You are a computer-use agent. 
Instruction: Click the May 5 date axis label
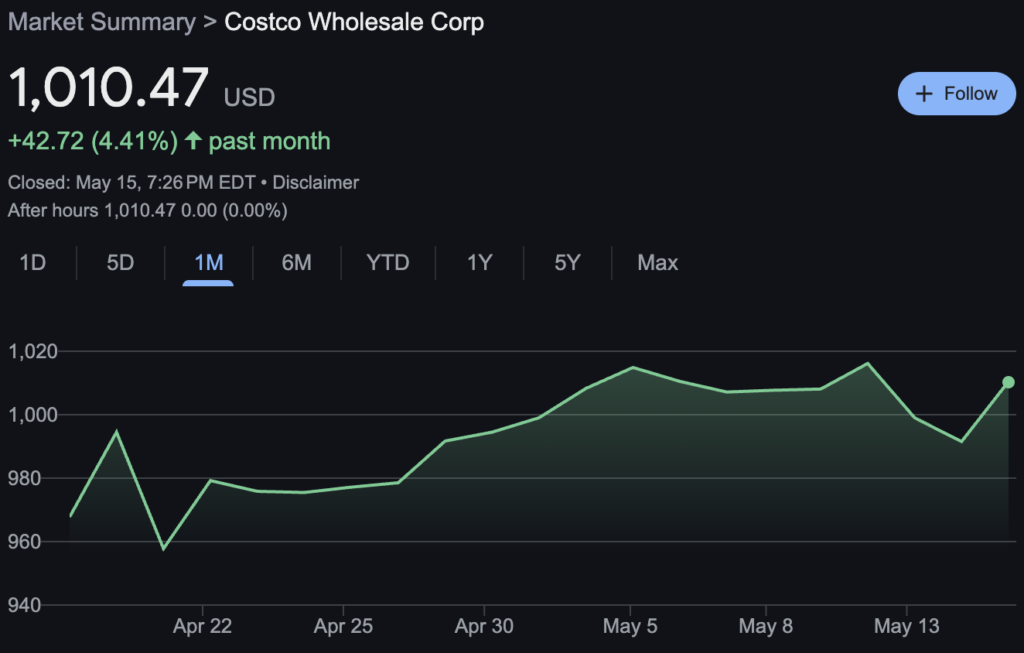click(x=630, y=626)
